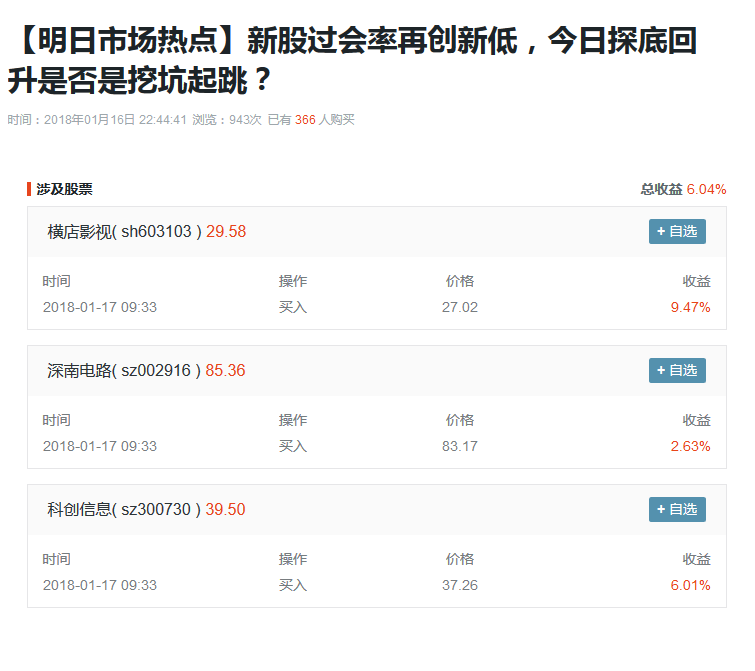Add 科创信息 to watchlist with 自选 button
The image size is (755, 671).
[x=677, y=509]
